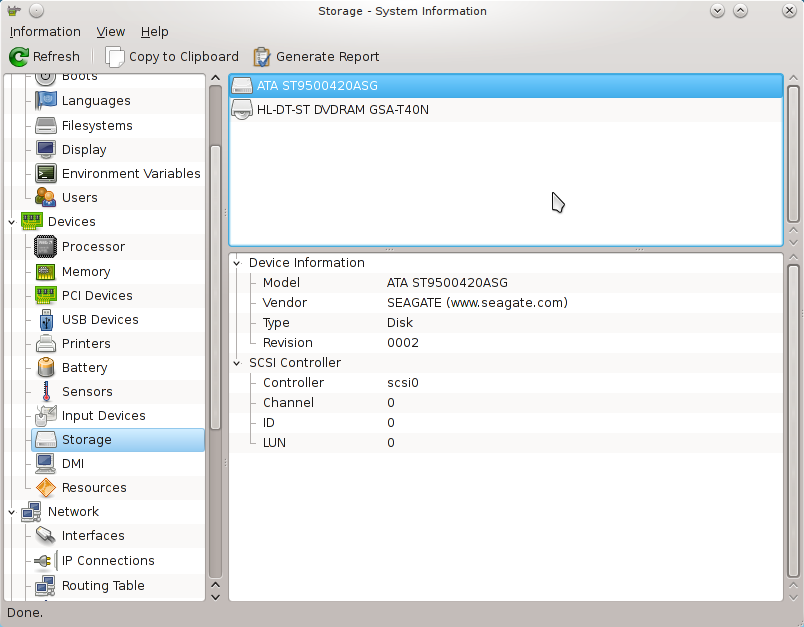Click the Processor chip icon
The image size is (804, 627).
(46, 247)
